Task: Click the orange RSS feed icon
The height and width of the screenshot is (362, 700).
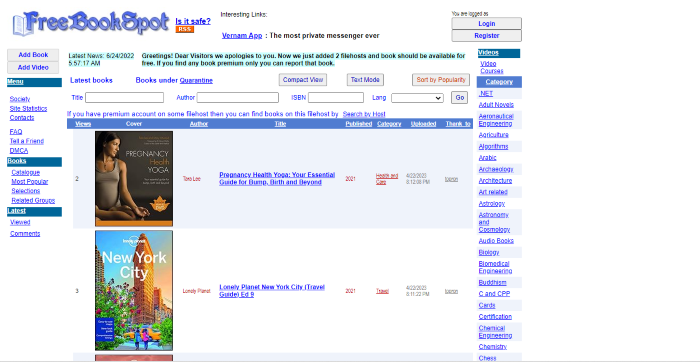Action: [184, 29]
